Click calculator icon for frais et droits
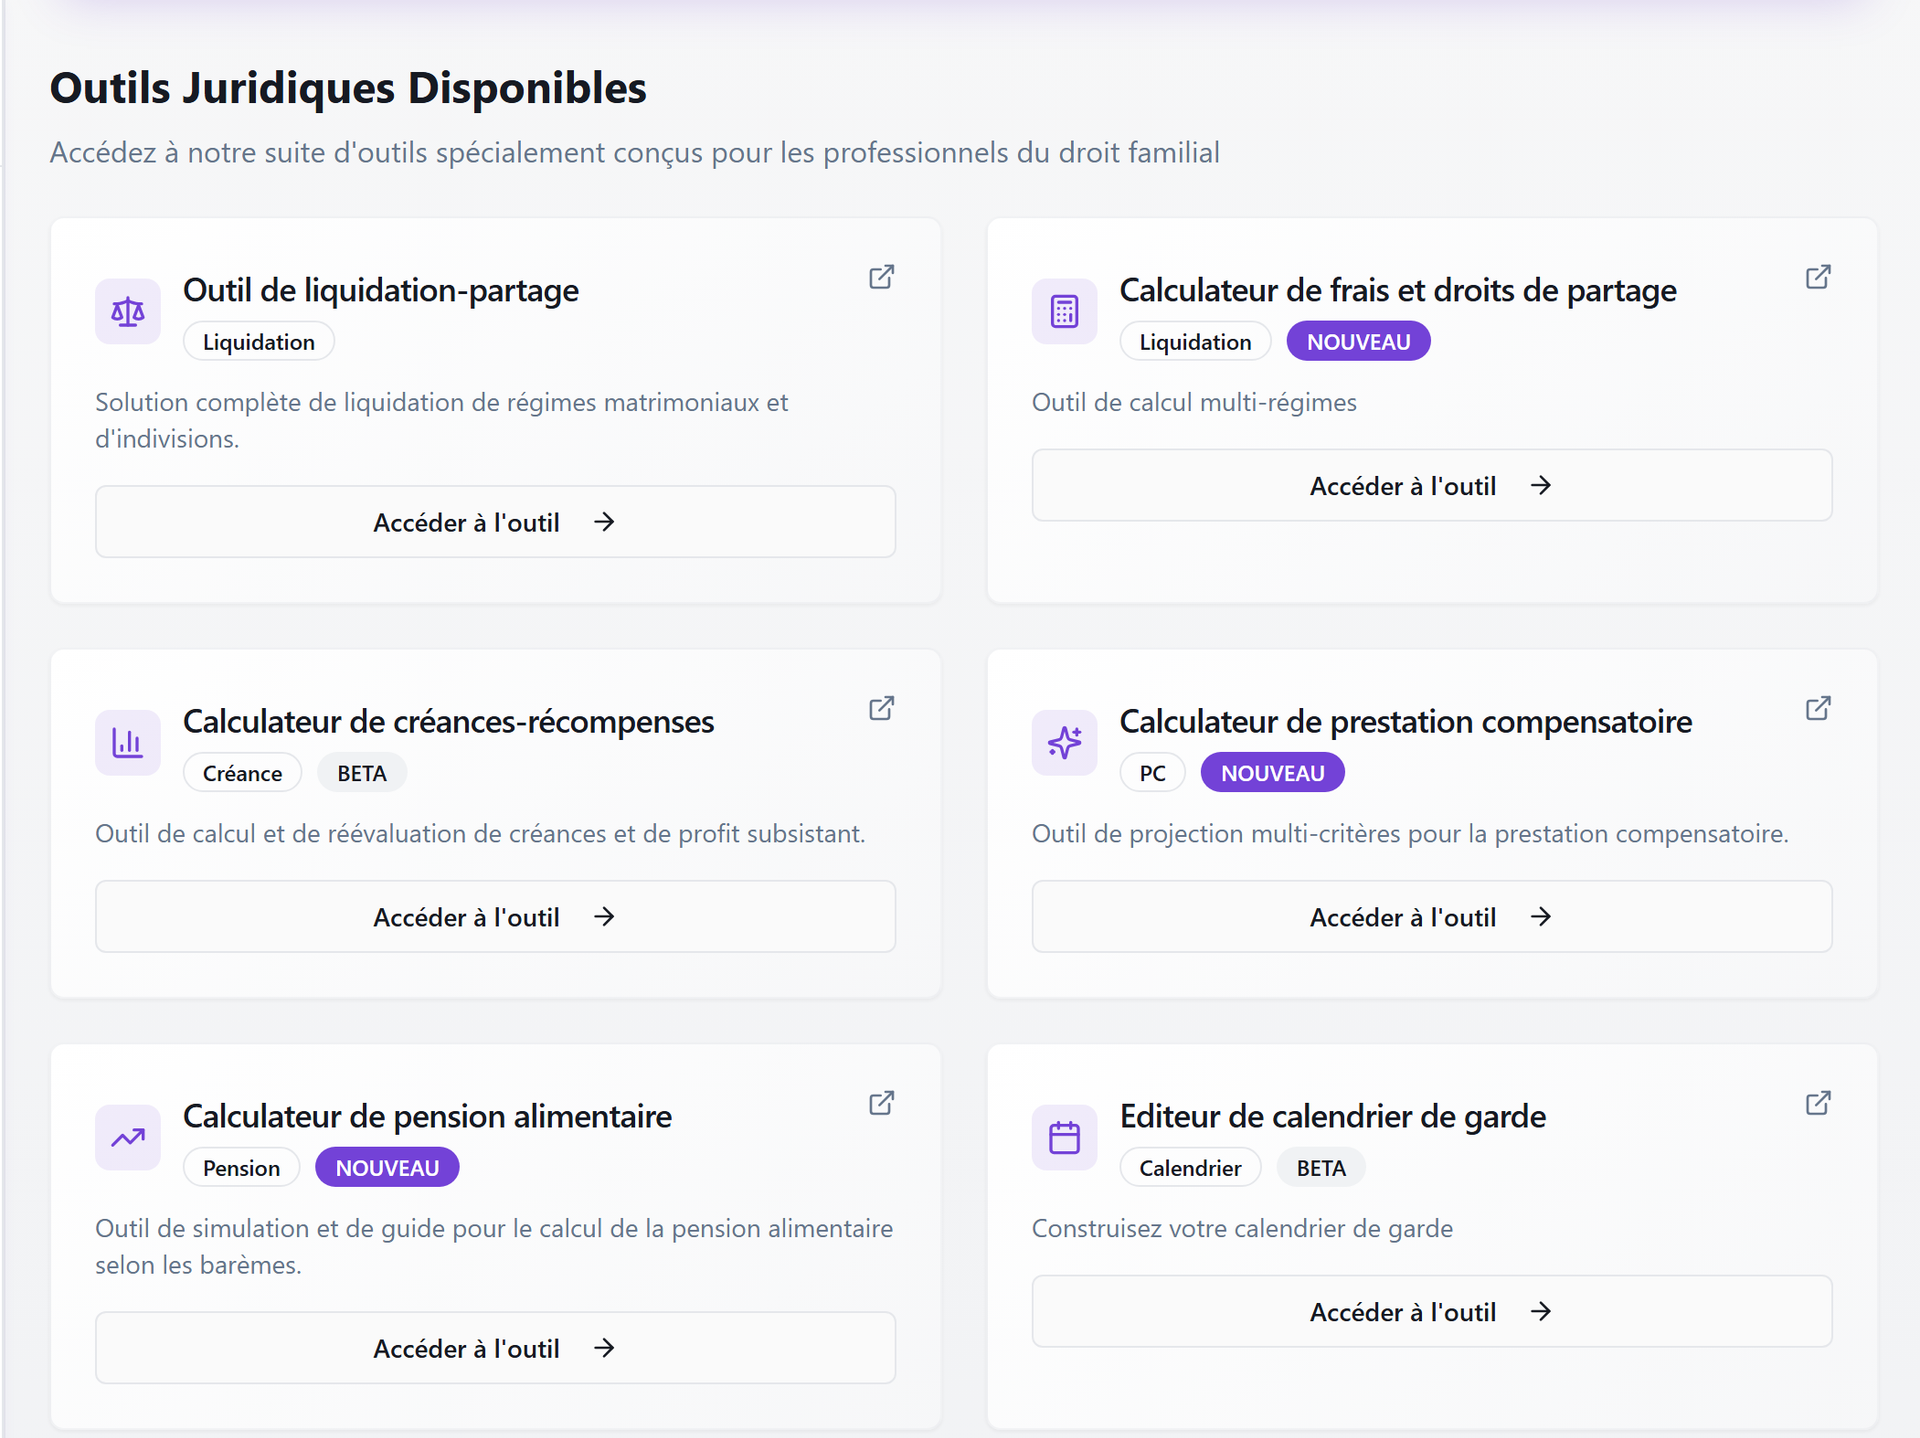This screenshot has height=1438, width=1920. tap(1064, 312)
